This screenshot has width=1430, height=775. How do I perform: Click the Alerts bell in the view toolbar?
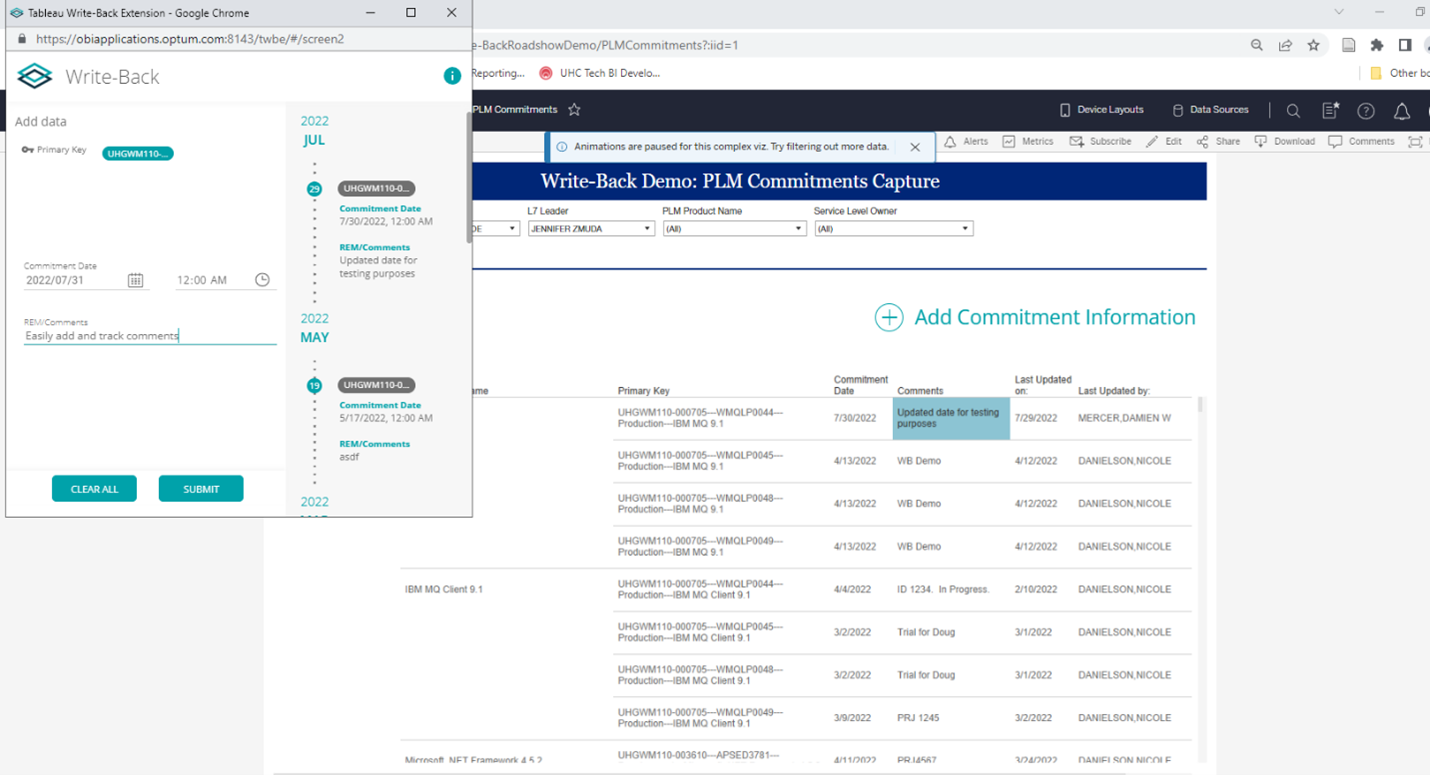(x=951, y=141)
